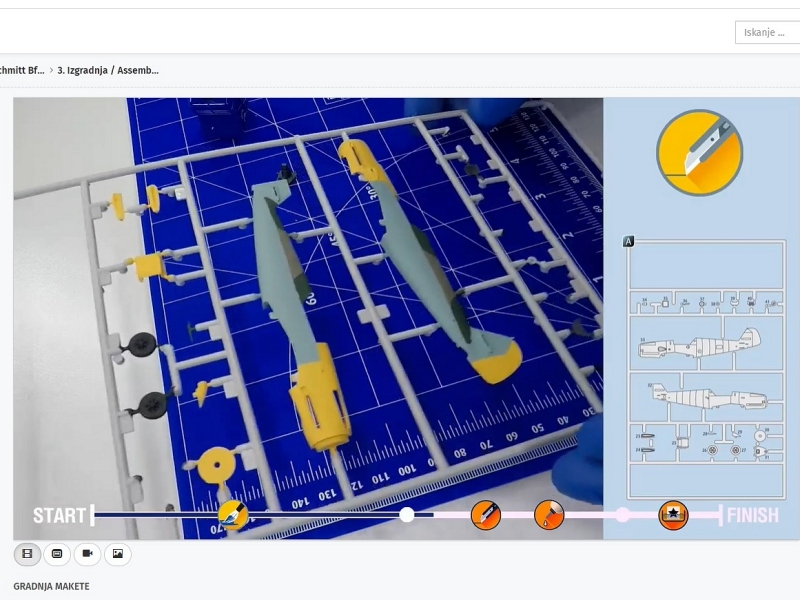Click the cutting knife timeline icon
Viewport: 800px width, 600px height.
tap(233, 515)
